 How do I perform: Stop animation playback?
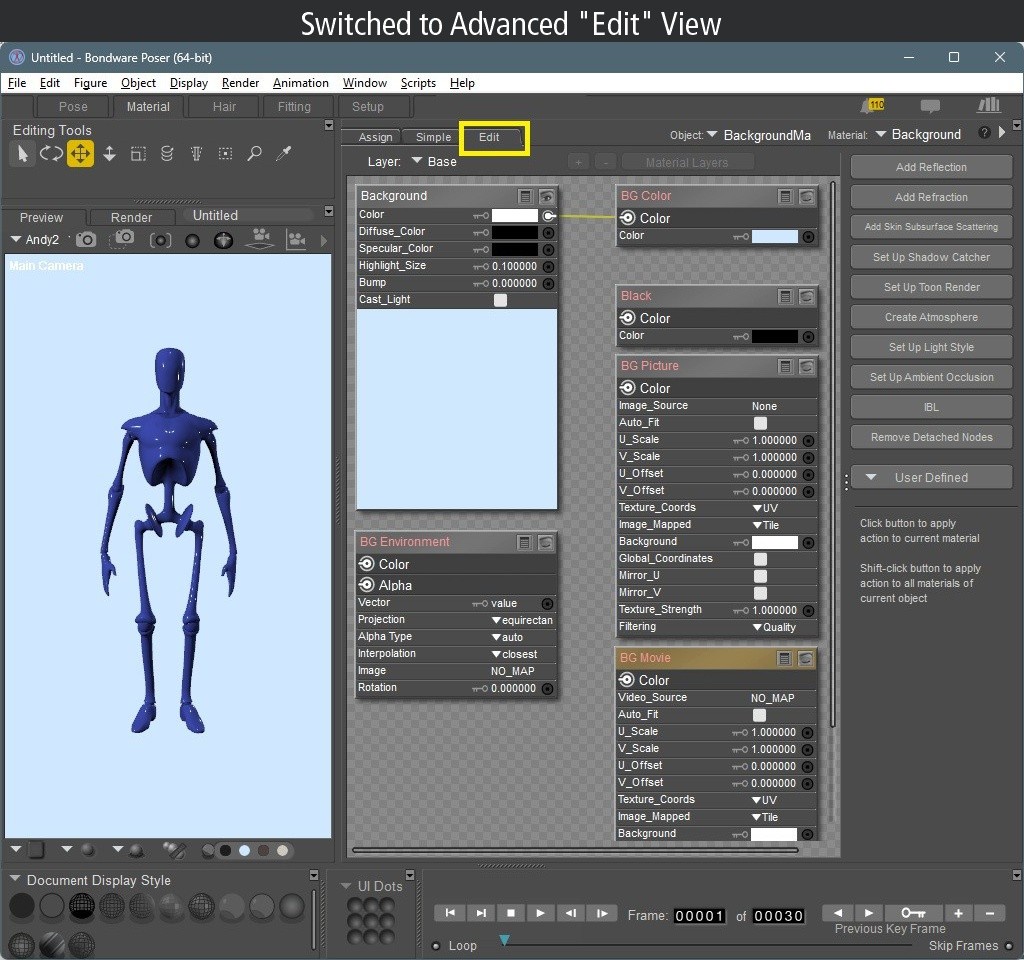tap(511, 913)
